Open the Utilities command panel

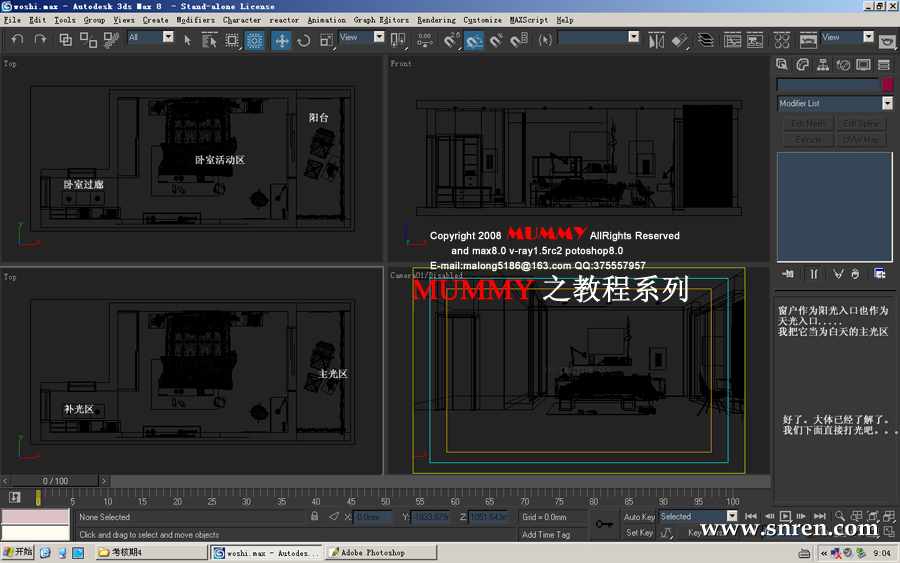click(x=884, y=65)
